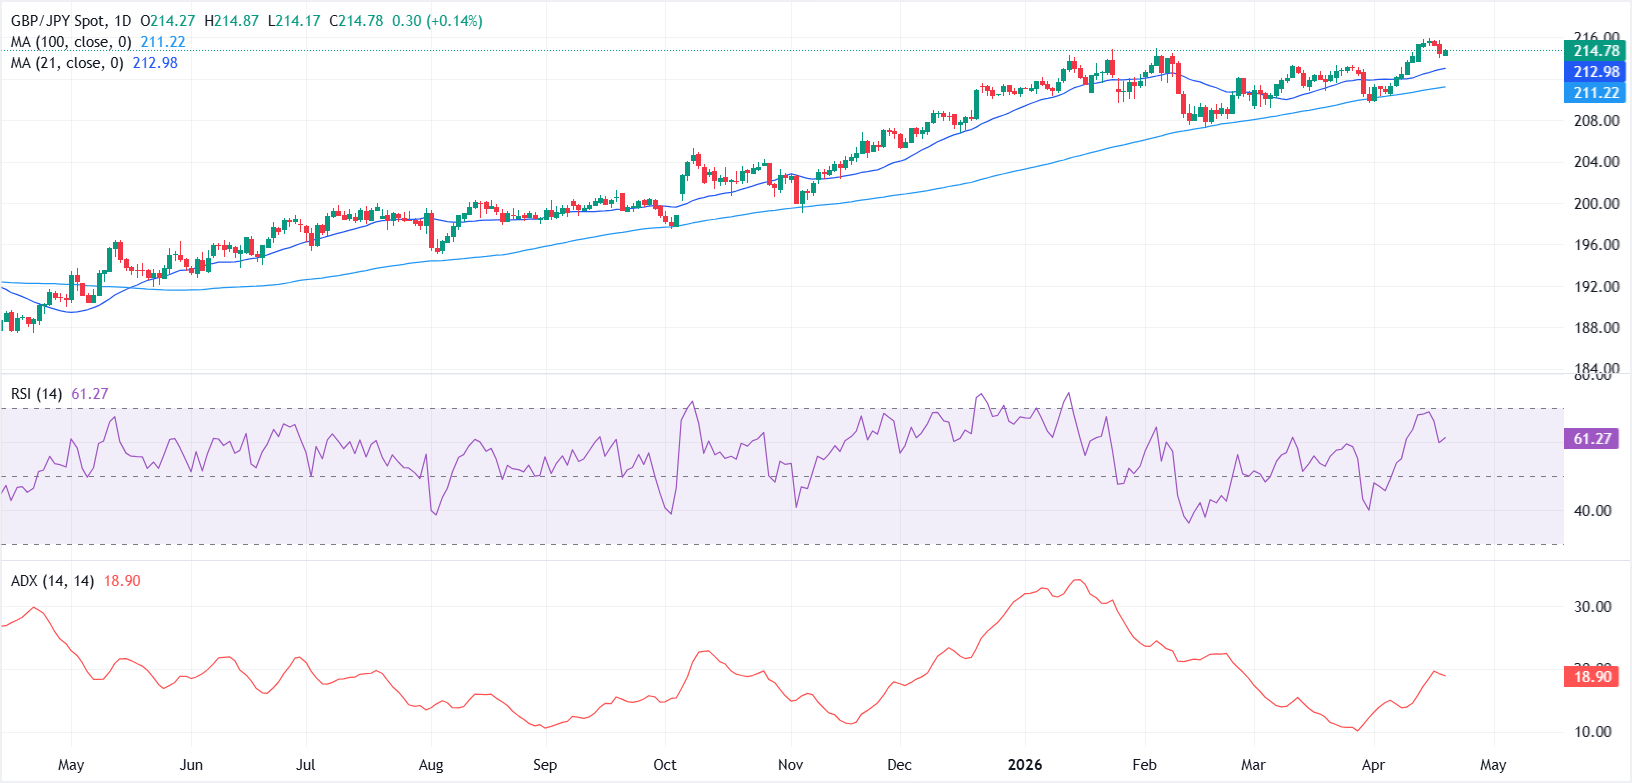Click the purple 61.27 RSI value tag
1632x783 pixels.
pyautogui.click(x=1591, y=439)
